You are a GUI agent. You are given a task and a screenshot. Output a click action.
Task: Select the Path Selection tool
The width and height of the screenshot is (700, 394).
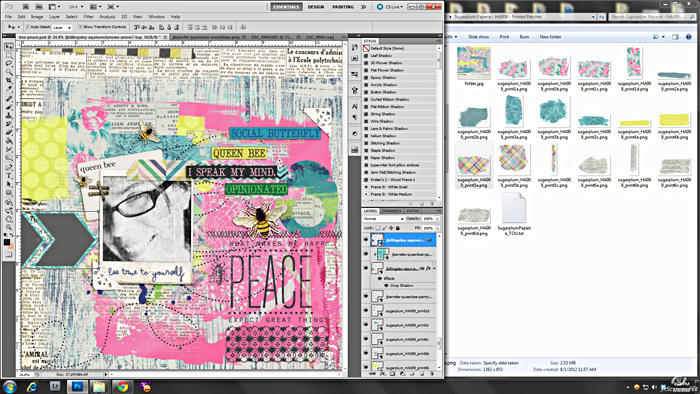pos(9,184)
